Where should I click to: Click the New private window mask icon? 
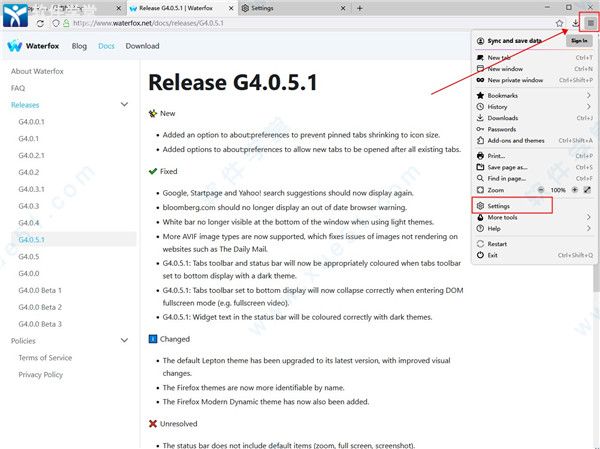(x=480, y=80)
